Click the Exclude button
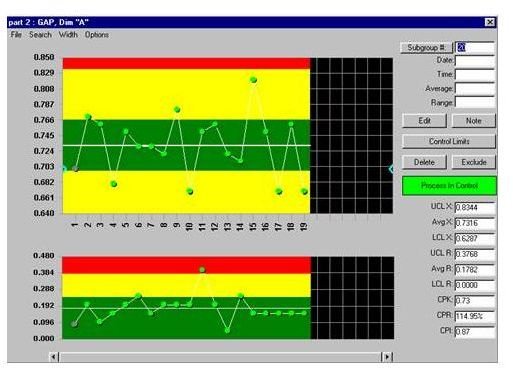The height and width of the screenshot is (368, 513). point(474,162)
